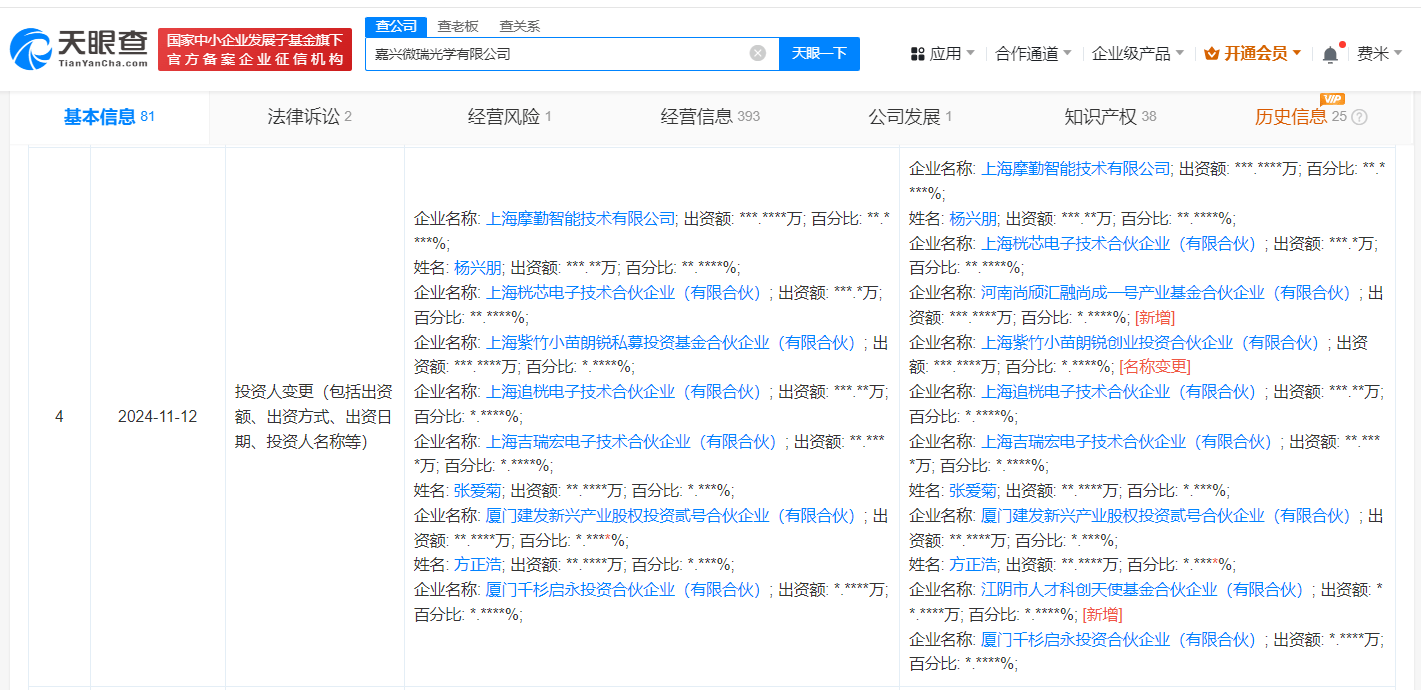The height and width of the screenshot is (690, 1421).
Task: Click 杨兴朋 in the right column
Action: pyautogui.click(x=973, y=219)
